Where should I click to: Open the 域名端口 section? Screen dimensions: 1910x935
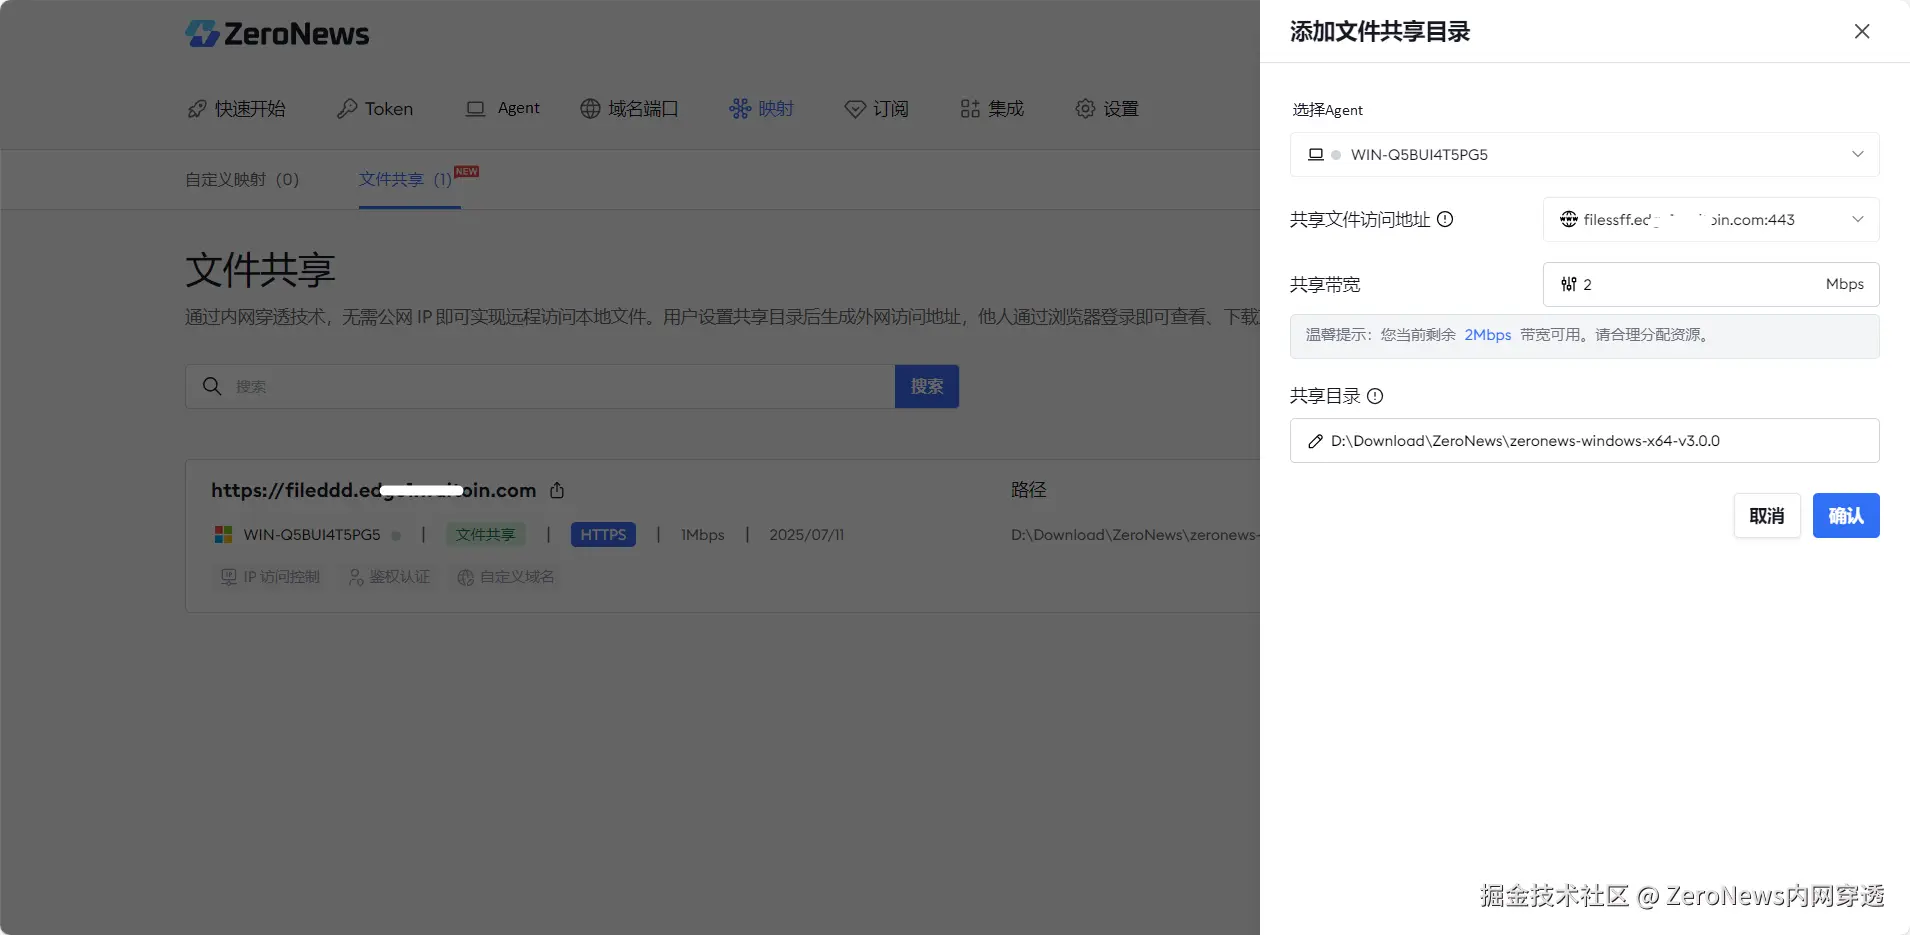click(x=629, y=109)
